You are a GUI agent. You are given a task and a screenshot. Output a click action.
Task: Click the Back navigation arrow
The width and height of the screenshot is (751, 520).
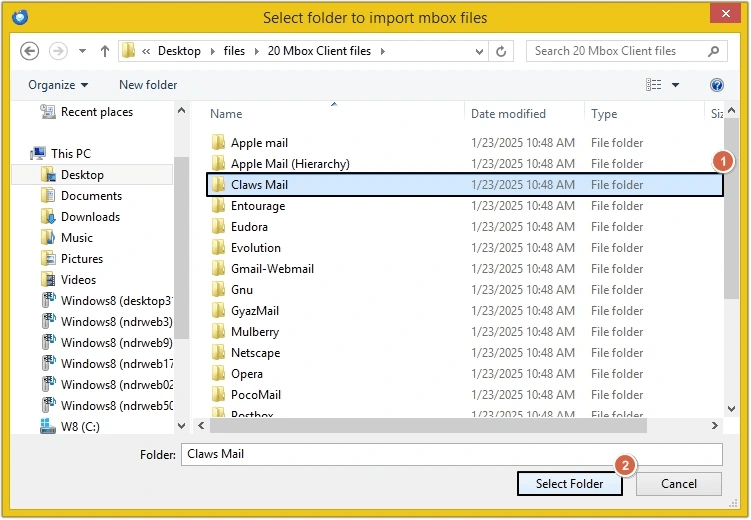tap(29, 51)
